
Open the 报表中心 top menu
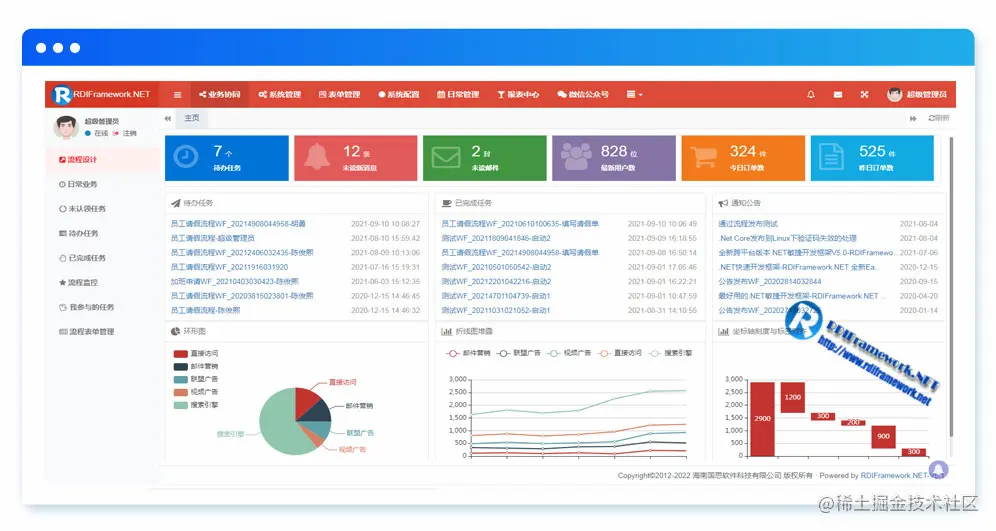[518, 95]
